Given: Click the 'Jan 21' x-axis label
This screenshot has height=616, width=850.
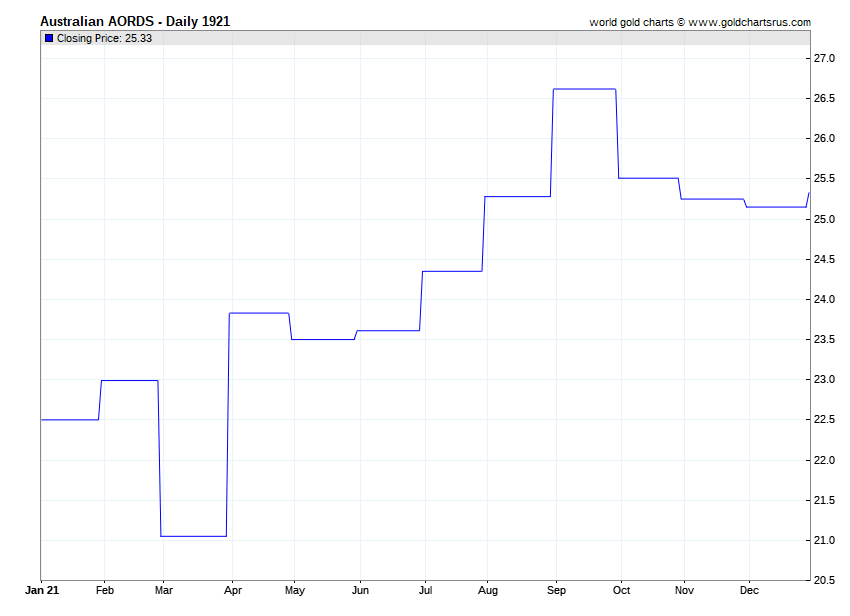Looking at the screenshot, I should click(42, 590).
